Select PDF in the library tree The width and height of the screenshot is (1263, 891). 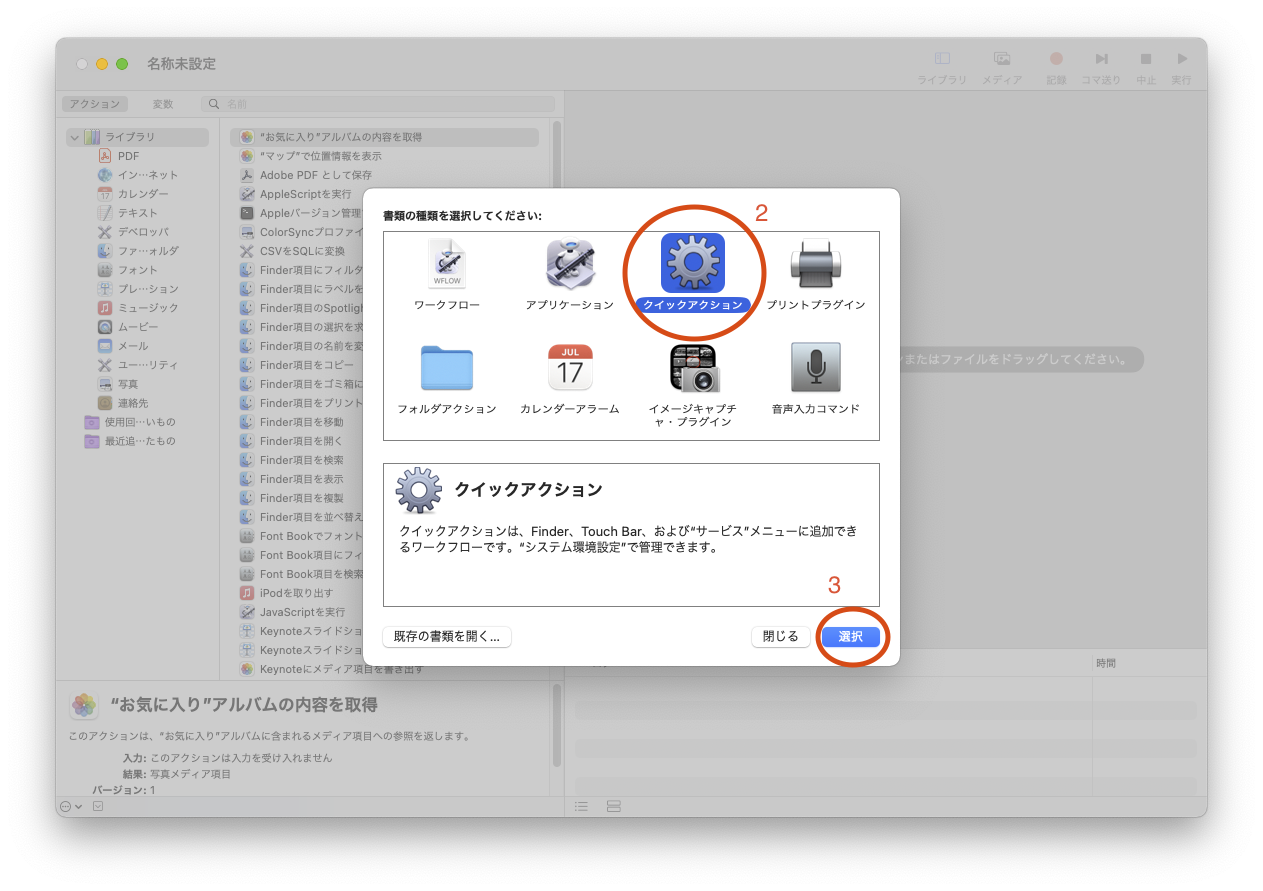tap(128, 156)
